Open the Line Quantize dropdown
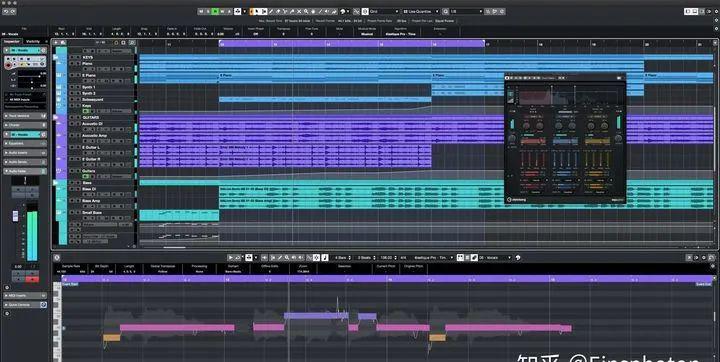The image size is (720, 362). (421, 11)
